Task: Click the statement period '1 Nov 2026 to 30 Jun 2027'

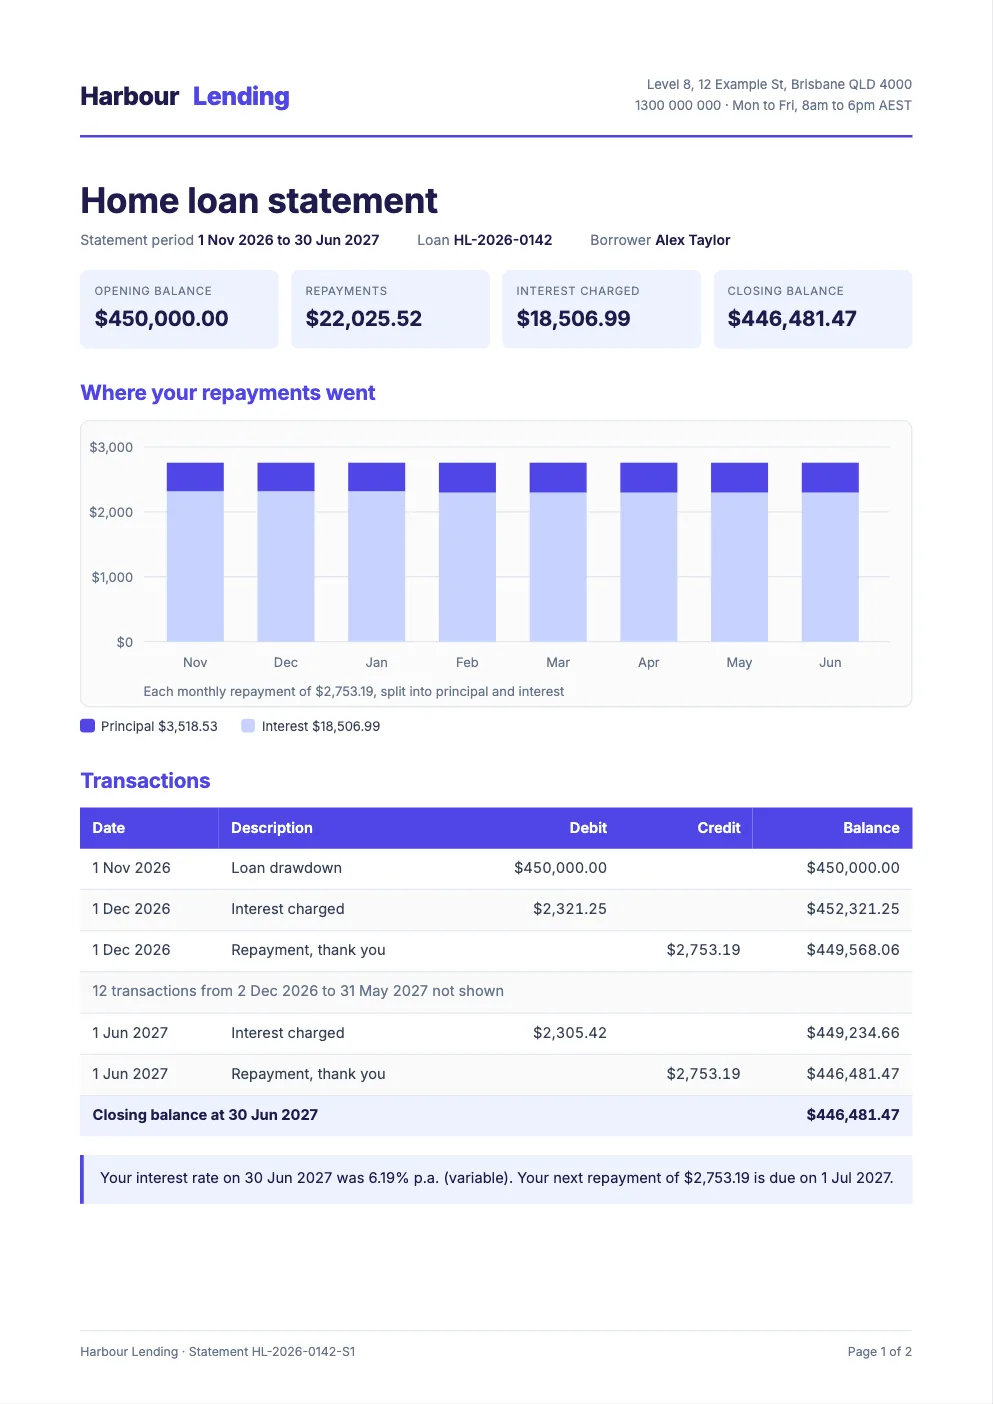Action: 289,240
